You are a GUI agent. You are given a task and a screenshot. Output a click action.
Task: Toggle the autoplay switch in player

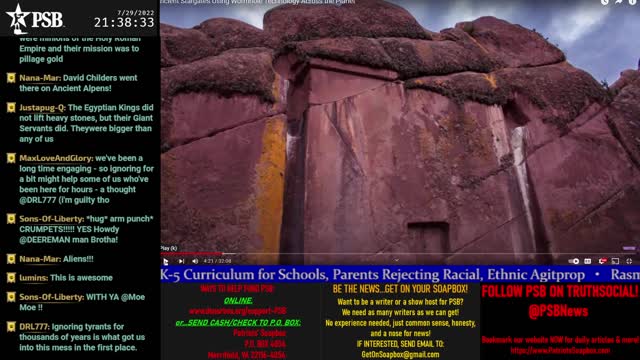pyautogui.click(x=574, y=261)
